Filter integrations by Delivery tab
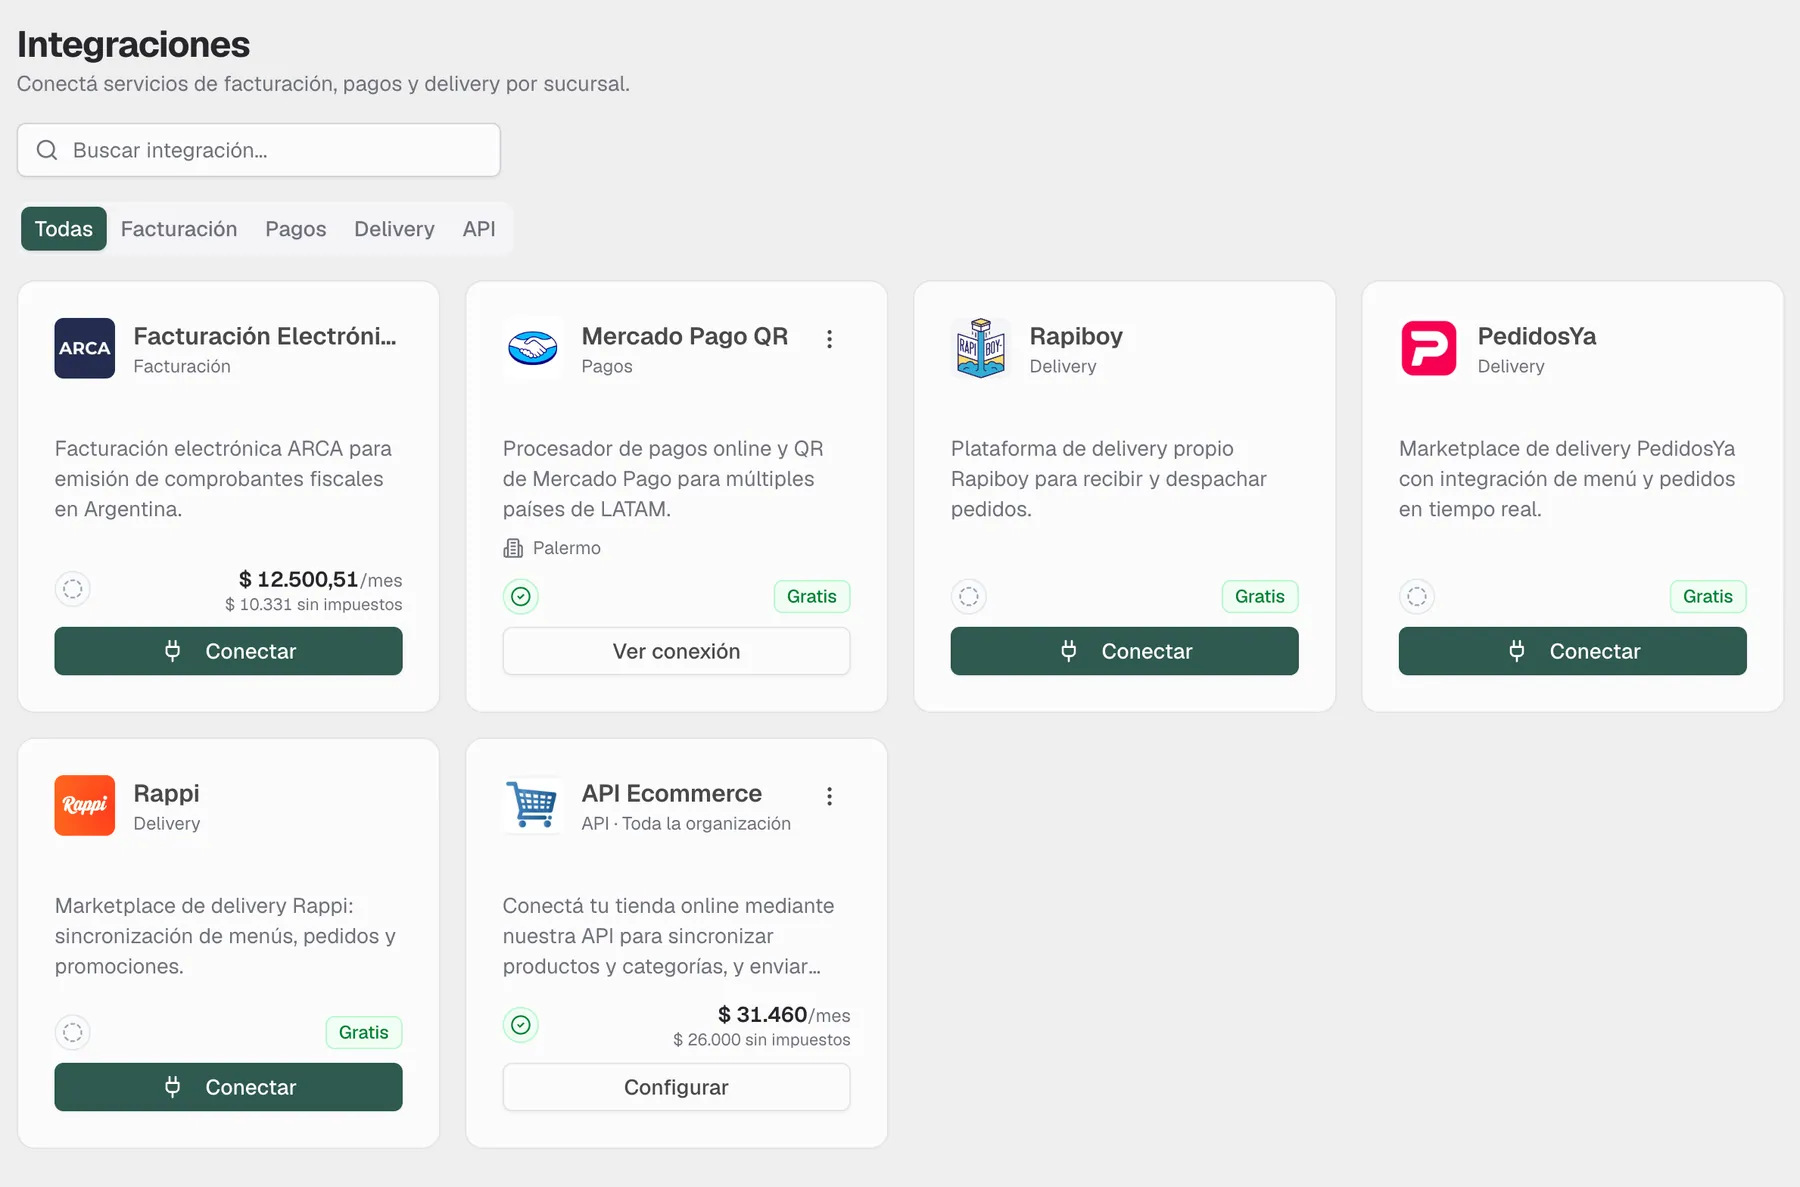1800x1187 pixels. point(394,229)
